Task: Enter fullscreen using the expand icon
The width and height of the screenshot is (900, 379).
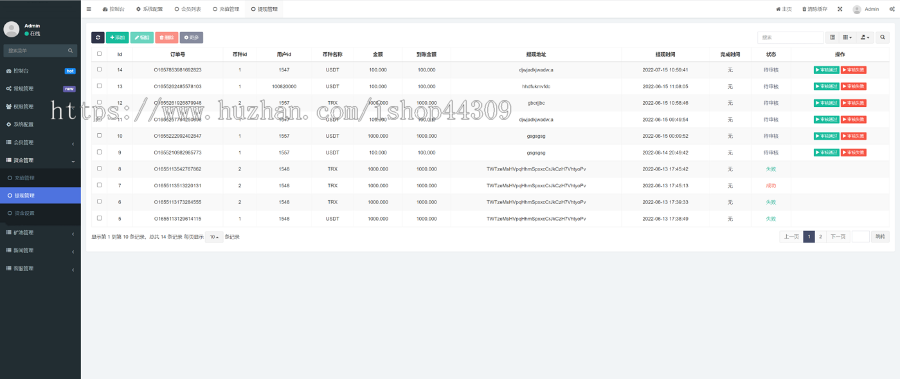Action: pyautogui.click(x=840, y=9)
